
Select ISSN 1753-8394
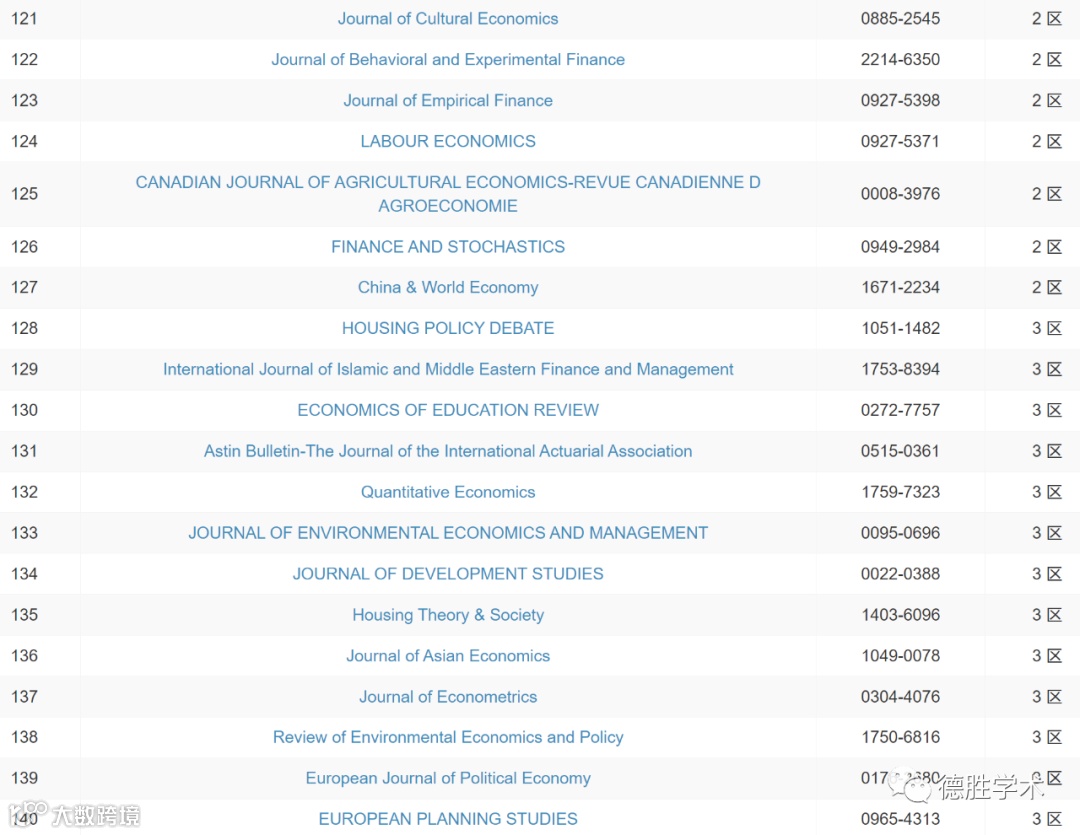point(900,369)
